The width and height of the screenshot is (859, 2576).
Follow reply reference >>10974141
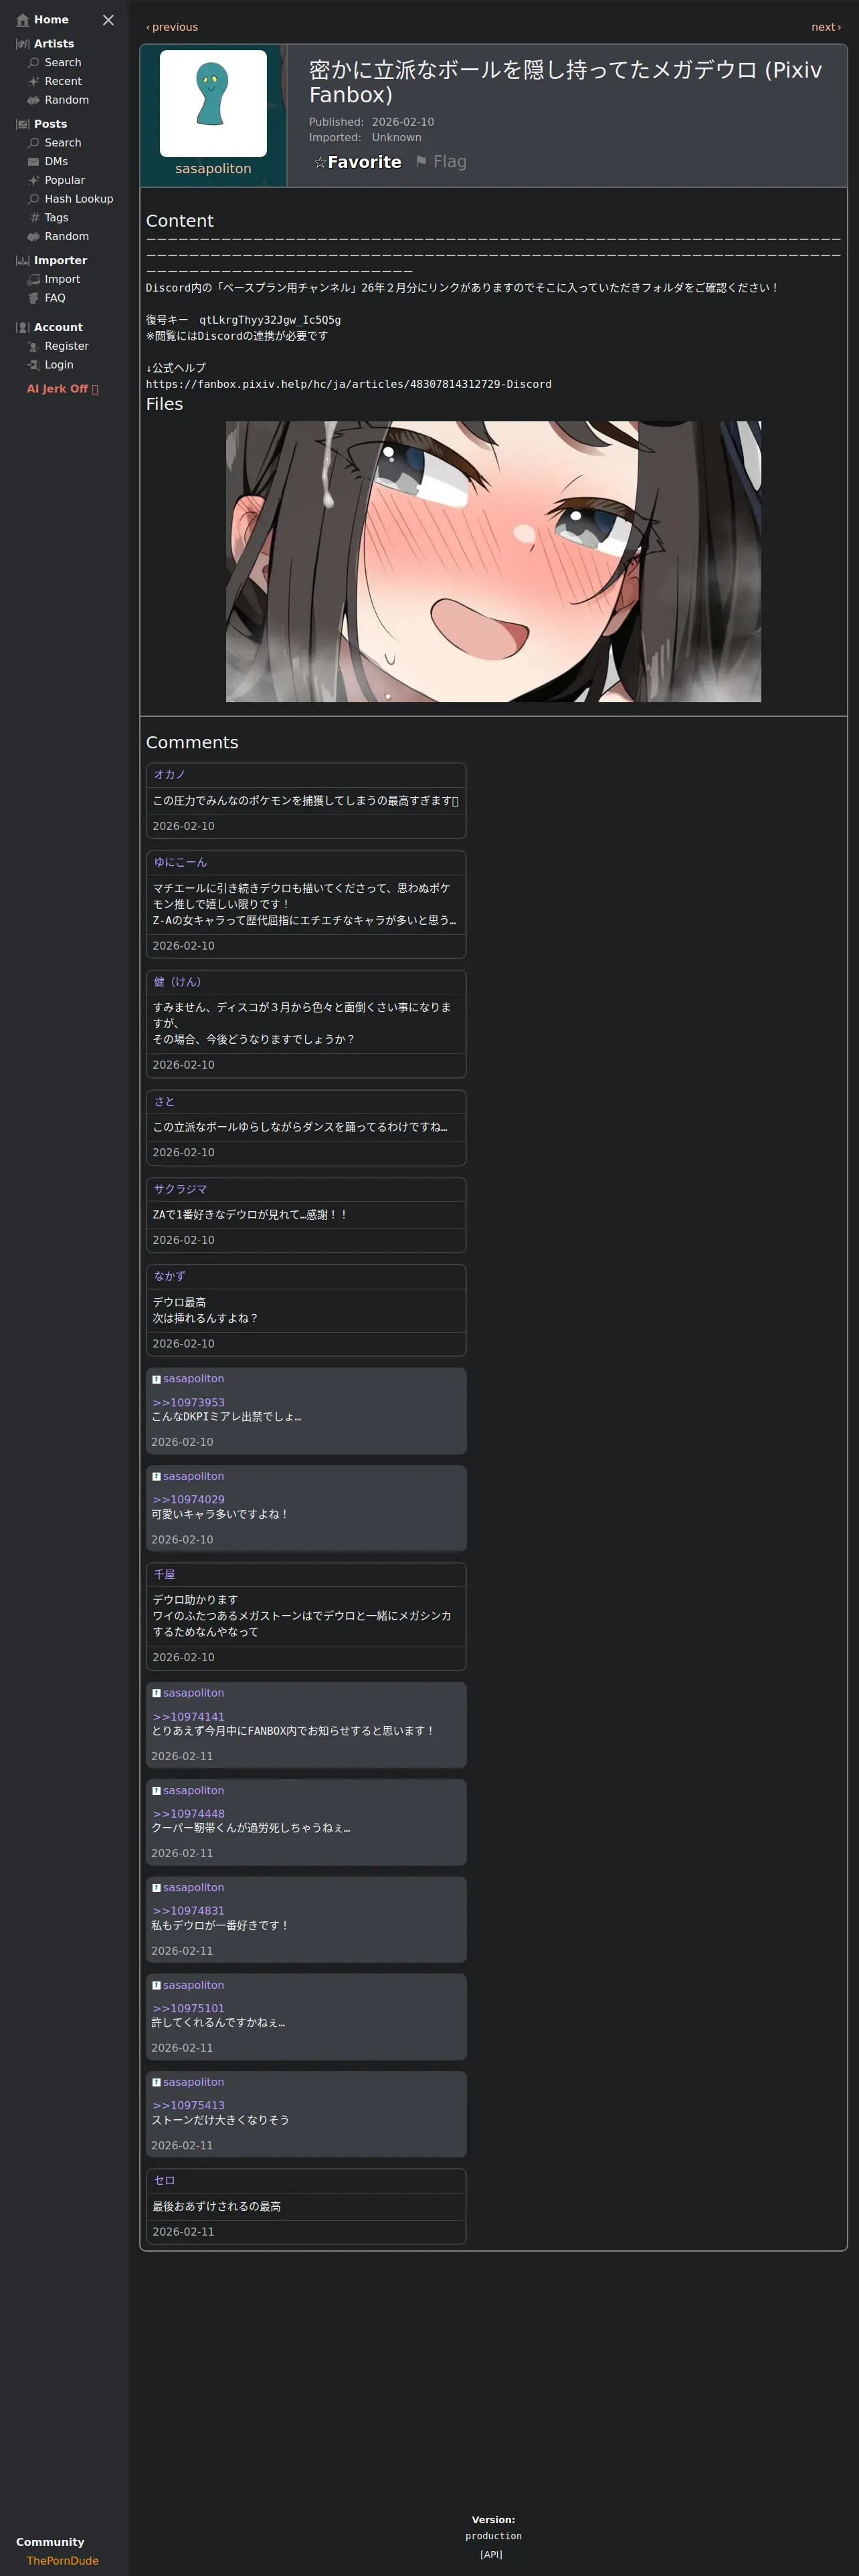tap(188, 1717)
